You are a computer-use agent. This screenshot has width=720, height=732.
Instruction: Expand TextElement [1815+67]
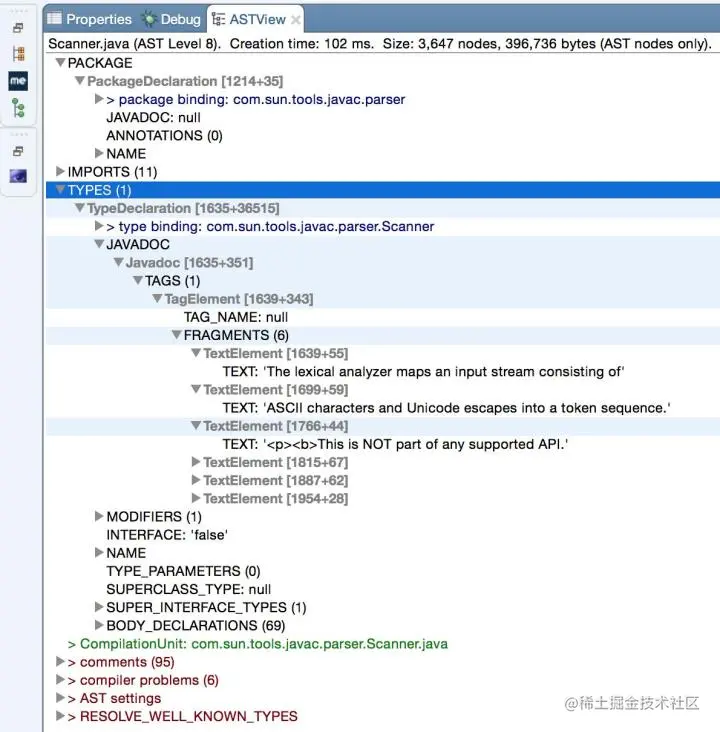pyautogui.click(x=196, y=462)
